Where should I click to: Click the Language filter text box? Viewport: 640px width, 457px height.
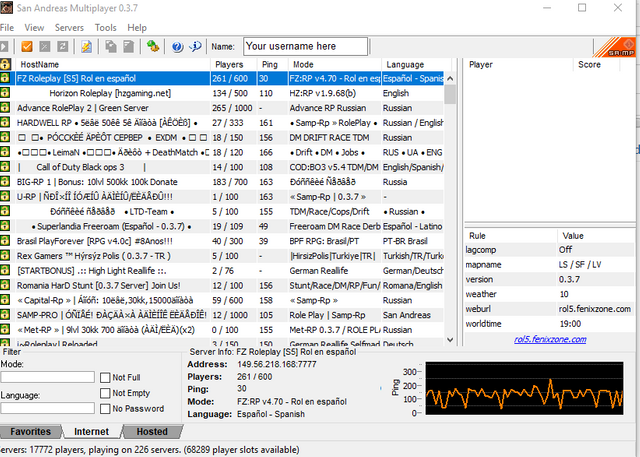[x=47, y=408]
